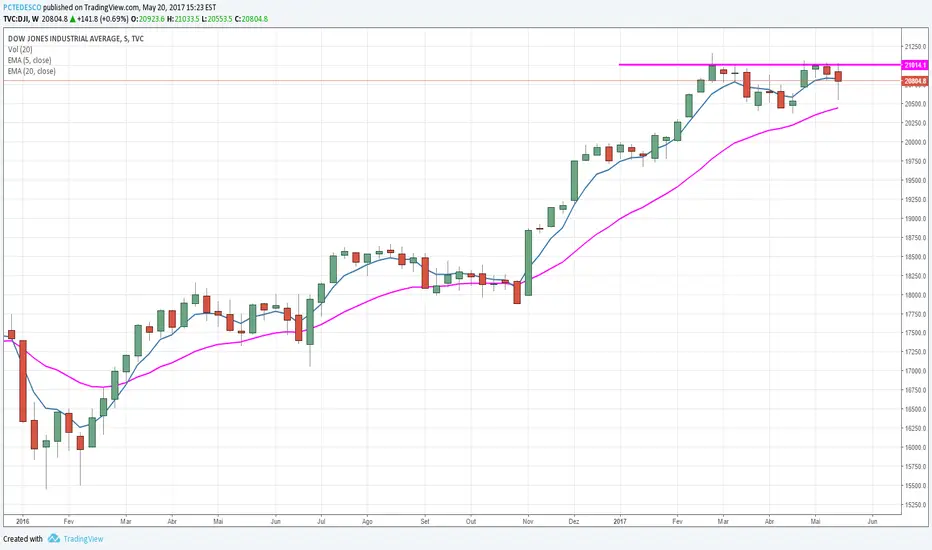This screenshot has width=932, height=550.
Task: Click the large green November breakout candle
Action: point(528,262)
